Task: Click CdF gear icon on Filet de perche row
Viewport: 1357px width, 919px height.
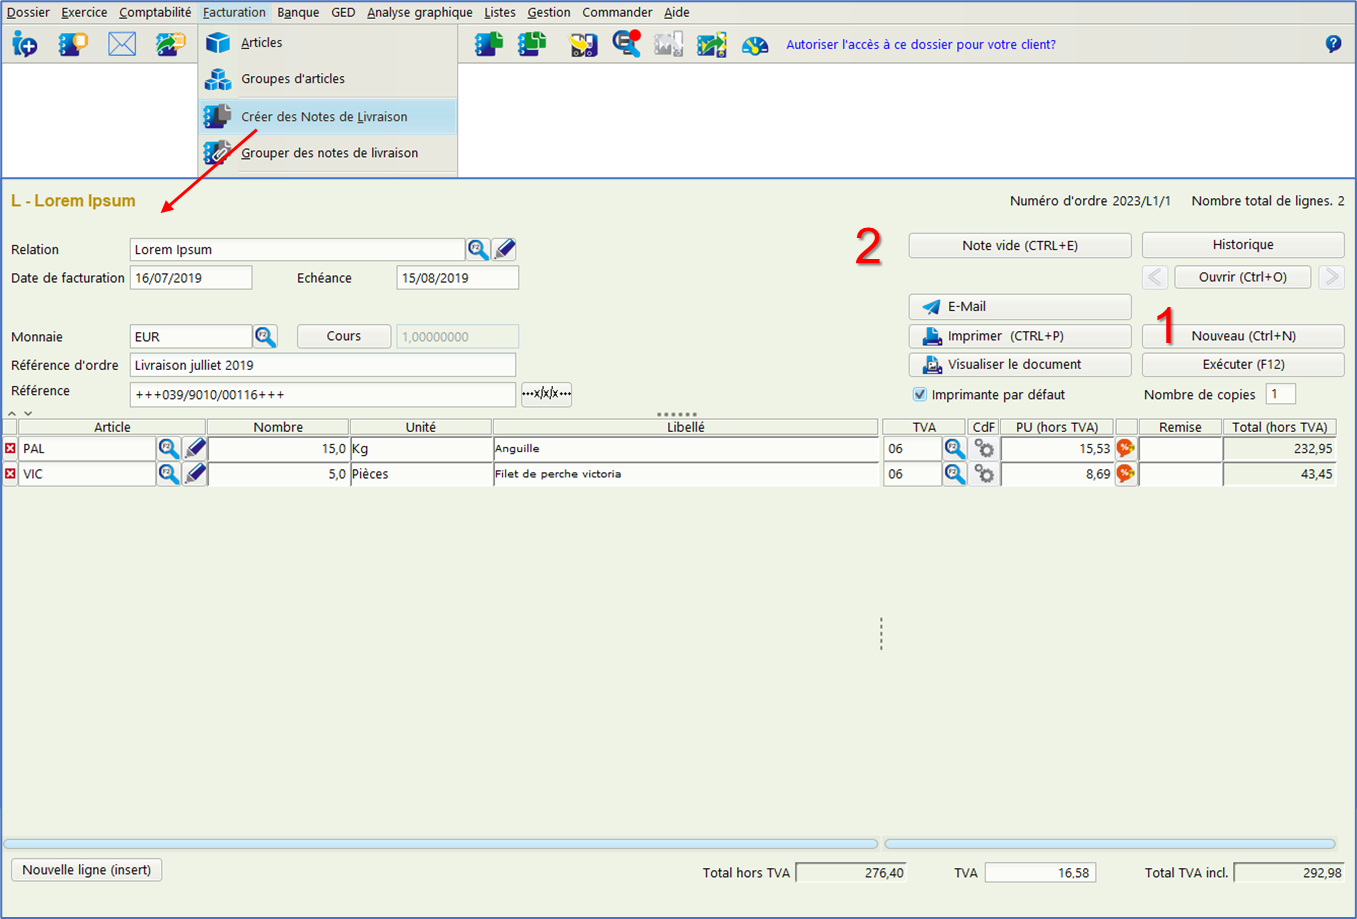Action: tap(984, 474)
